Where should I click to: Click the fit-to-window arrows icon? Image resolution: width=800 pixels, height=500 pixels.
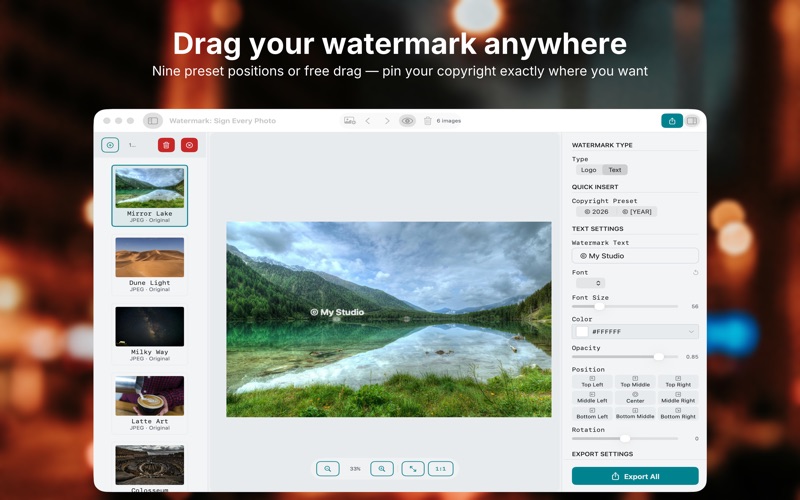413,468
